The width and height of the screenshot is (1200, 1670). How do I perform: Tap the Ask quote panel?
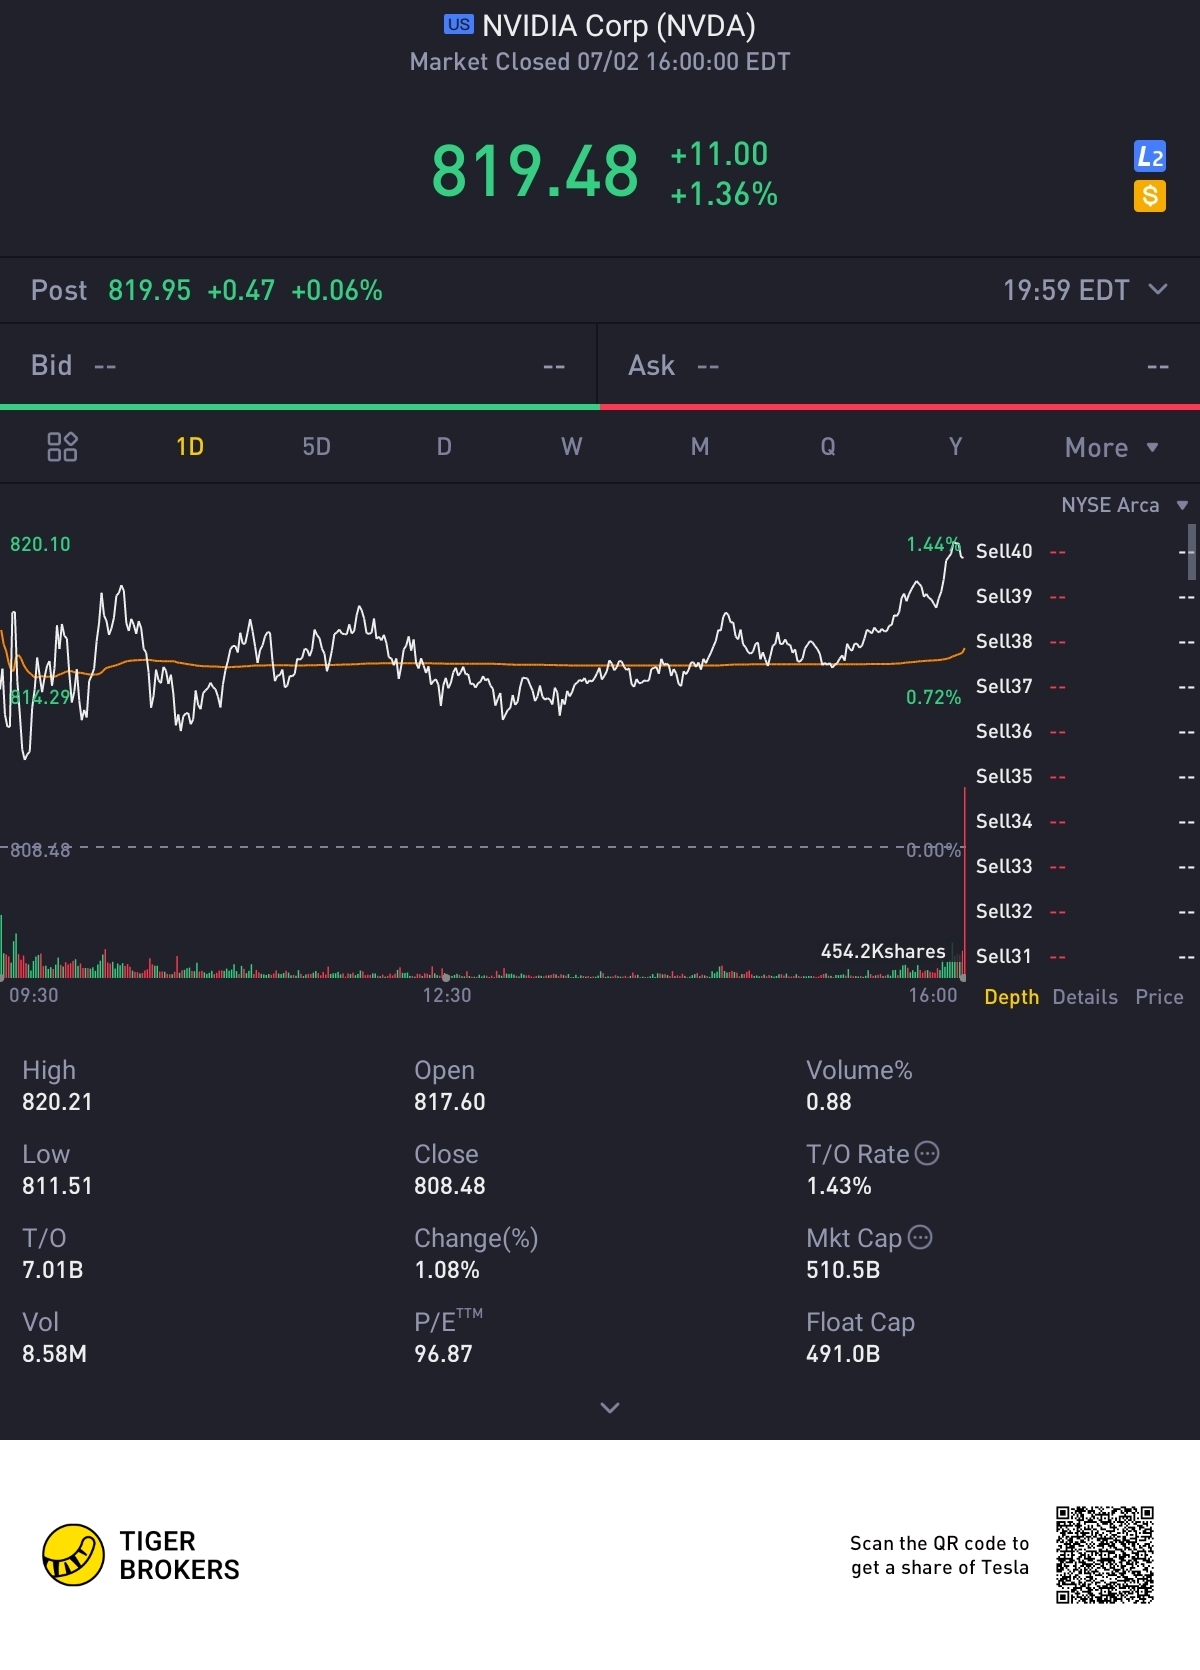(x=899, y=366)
